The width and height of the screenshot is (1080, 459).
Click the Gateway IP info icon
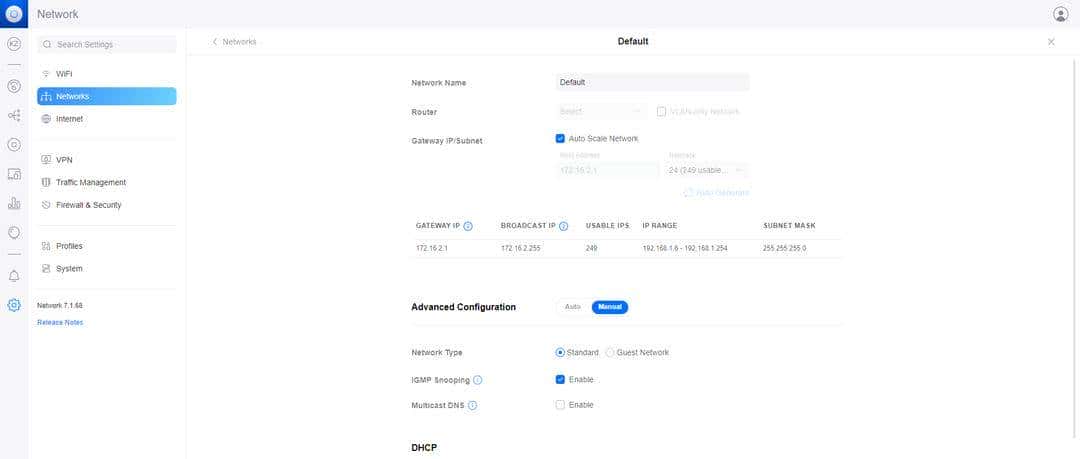click(468, 226)
